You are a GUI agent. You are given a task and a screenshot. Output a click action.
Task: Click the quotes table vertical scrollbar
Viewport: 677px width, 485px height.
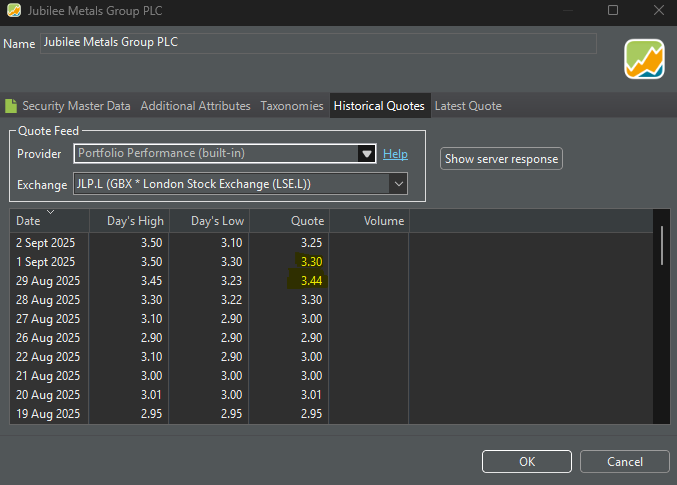661,245
